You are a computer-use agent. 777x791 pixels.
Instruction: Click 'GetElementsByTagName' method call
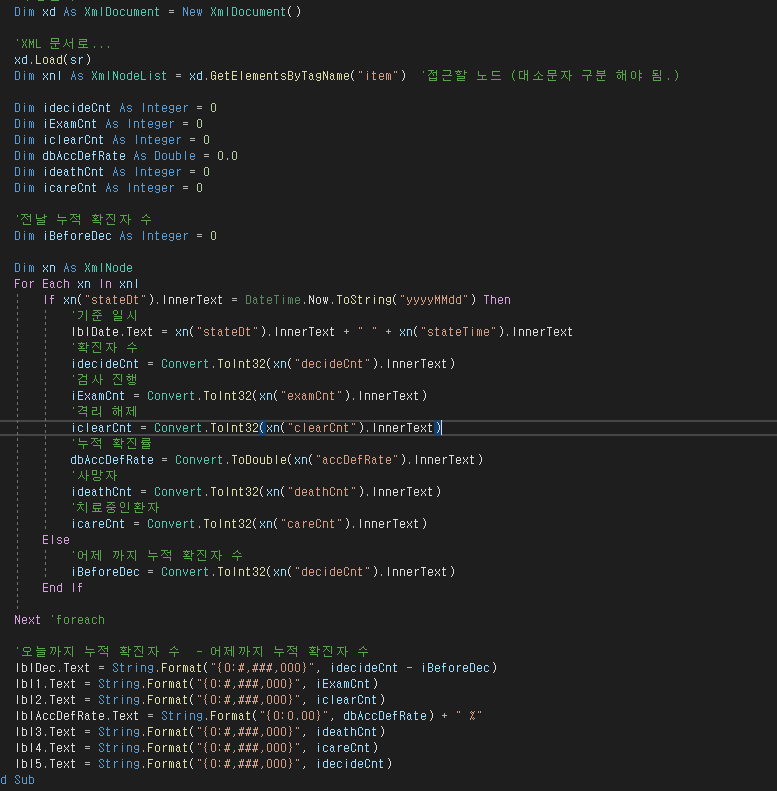(280, 76)
